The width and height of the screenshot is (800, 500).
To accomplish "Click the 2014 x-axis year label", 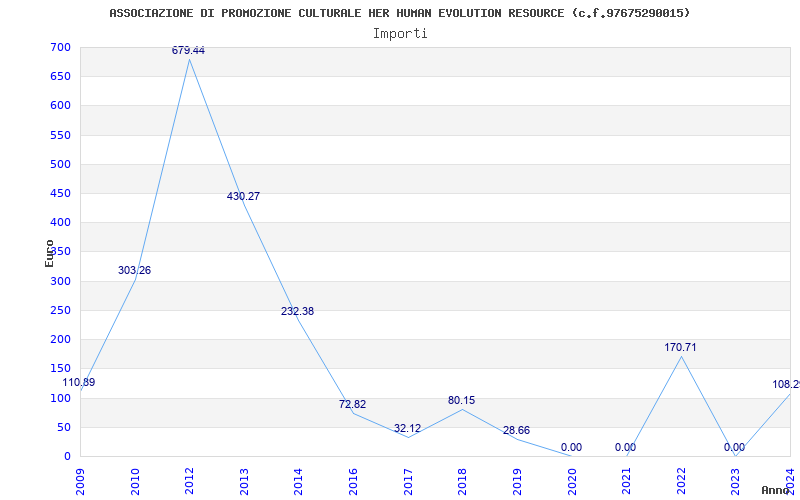I will 298,482.
